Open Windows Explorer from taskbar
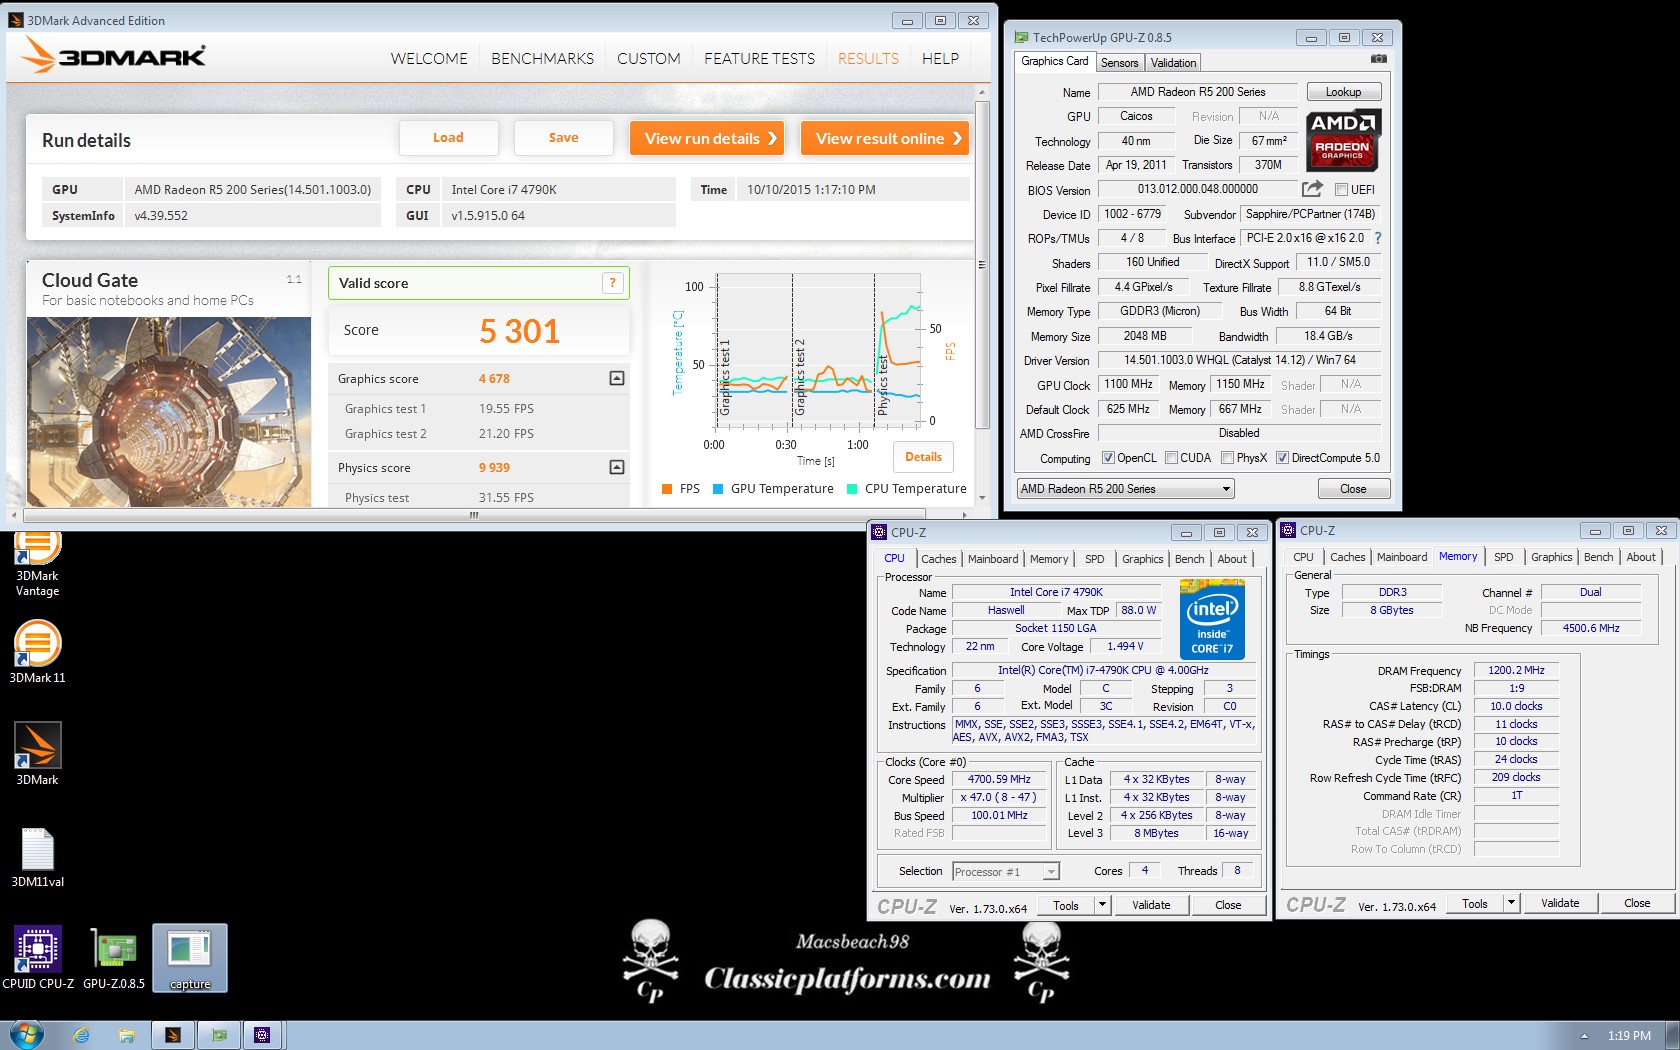Viewport: 1680px width, 1050px height. pyautogui.click(x=127, y=1035)
